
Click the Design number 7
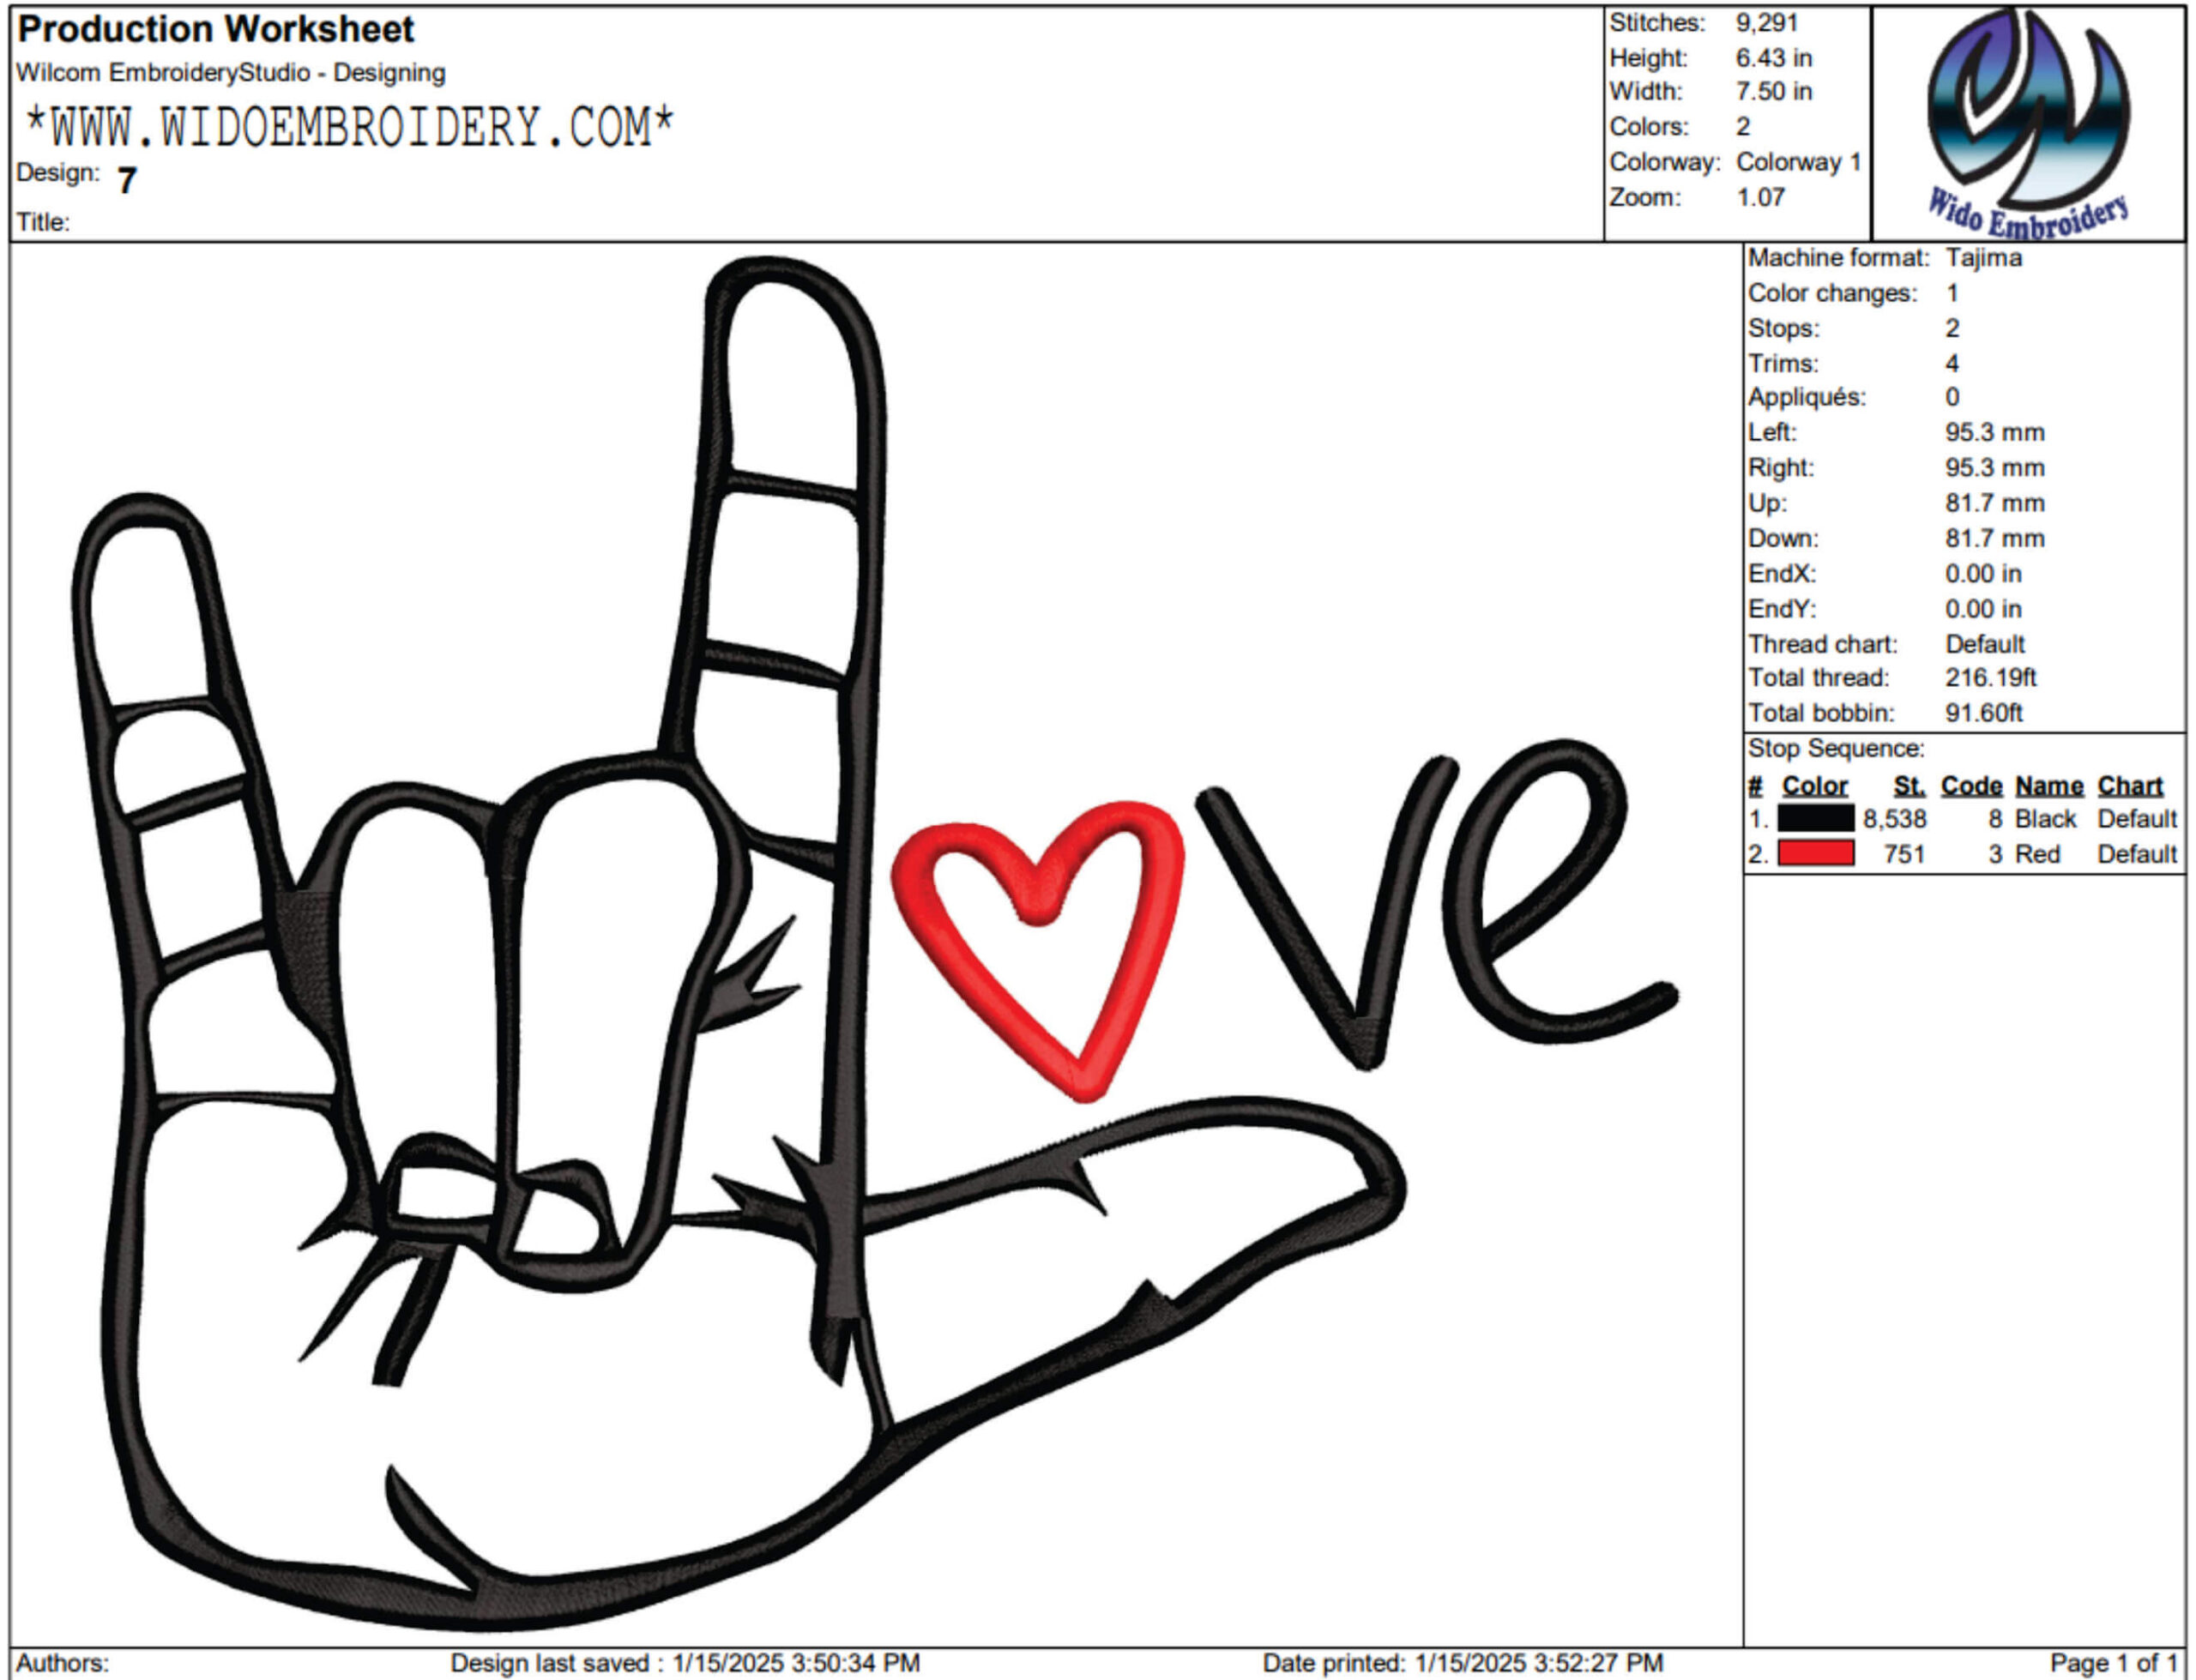click(x=126, y=181)
